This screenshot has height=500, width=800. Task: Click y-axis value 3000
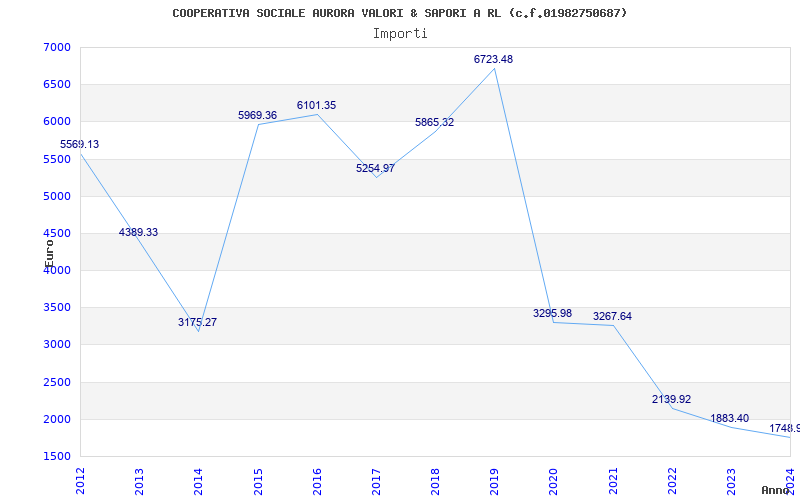tap(57, 345)
